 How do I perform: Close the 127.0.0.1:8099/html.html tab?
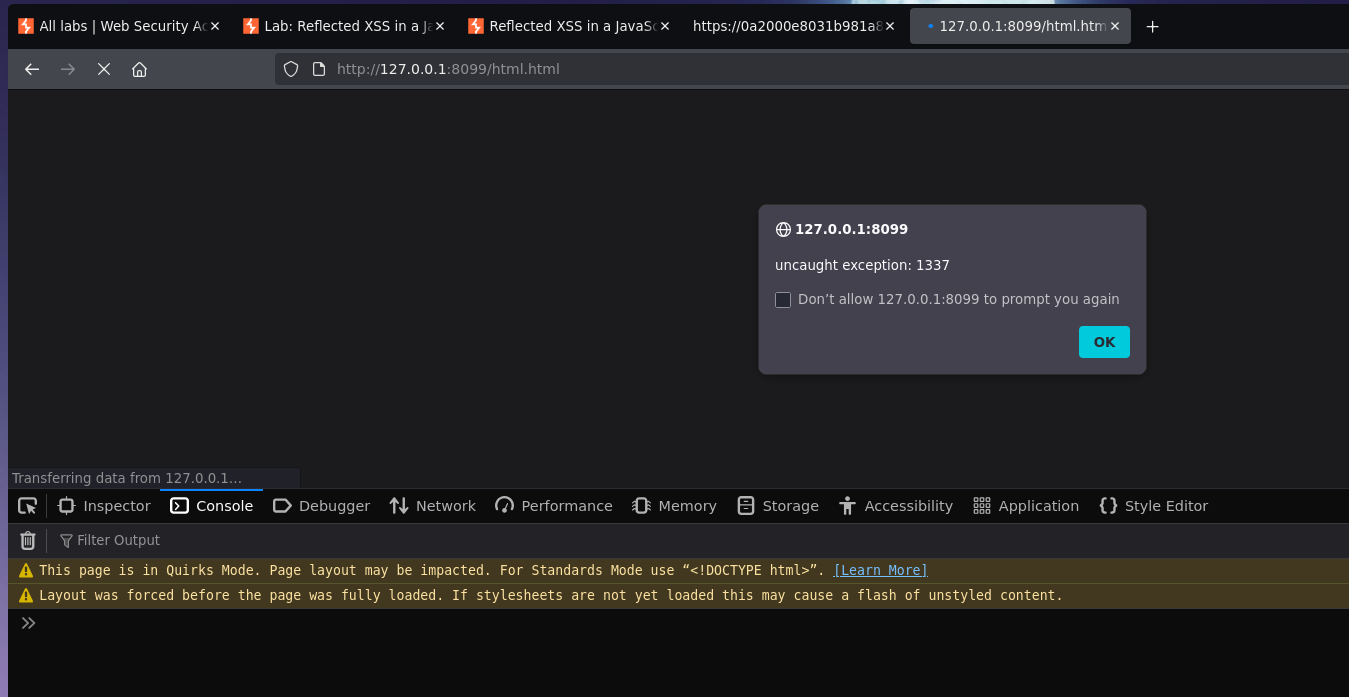point(1114,26)
